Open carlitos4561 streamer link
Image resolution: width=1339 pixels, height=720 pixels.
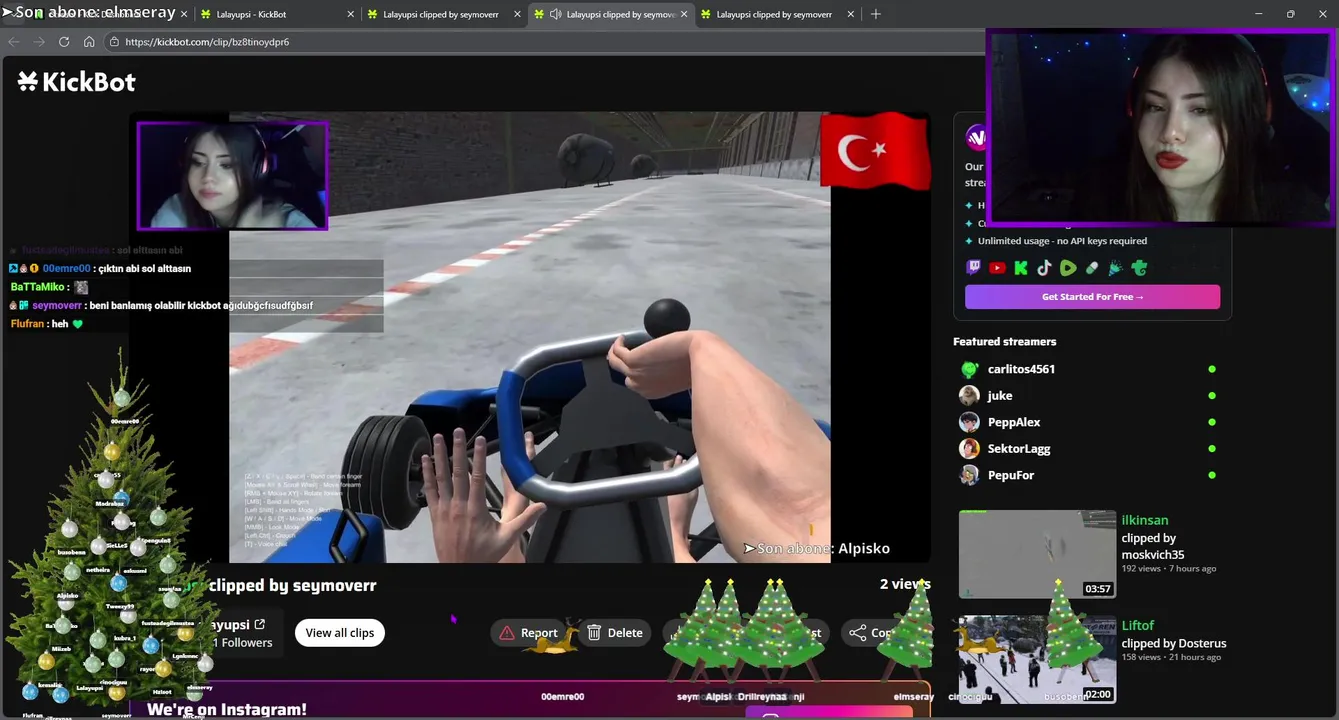pos(1021,369)
